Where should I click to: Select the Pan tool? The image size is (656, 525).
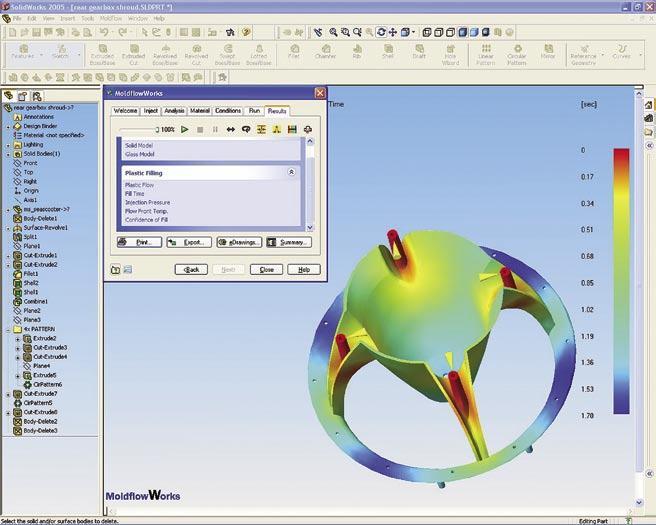(393, 32)
